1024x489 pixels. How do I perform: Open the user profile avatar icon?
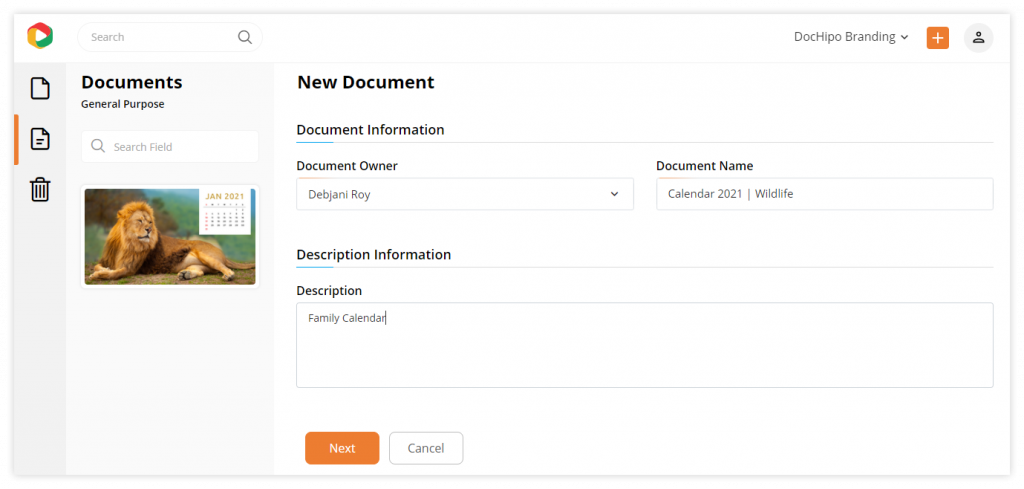(x=978, y=38)
